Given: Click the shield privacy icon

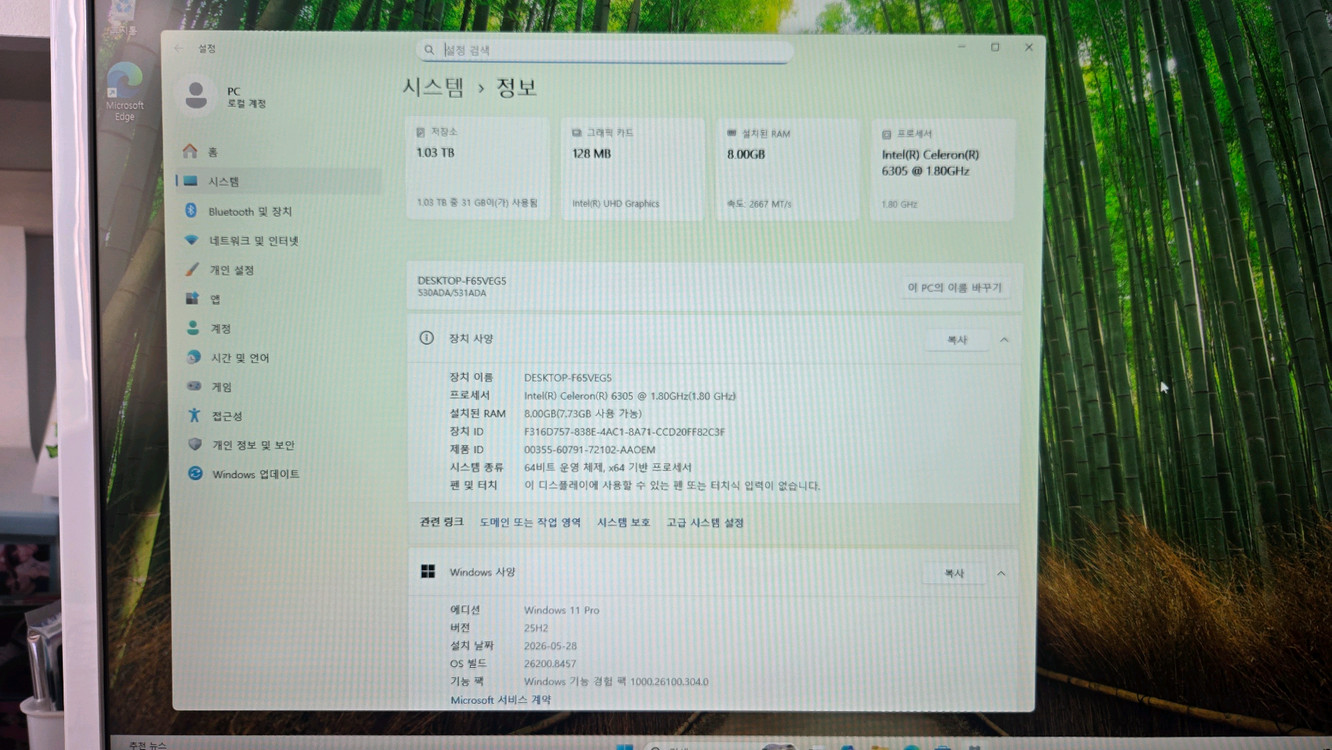Looking at the screenshot, I should coord(194,445).
